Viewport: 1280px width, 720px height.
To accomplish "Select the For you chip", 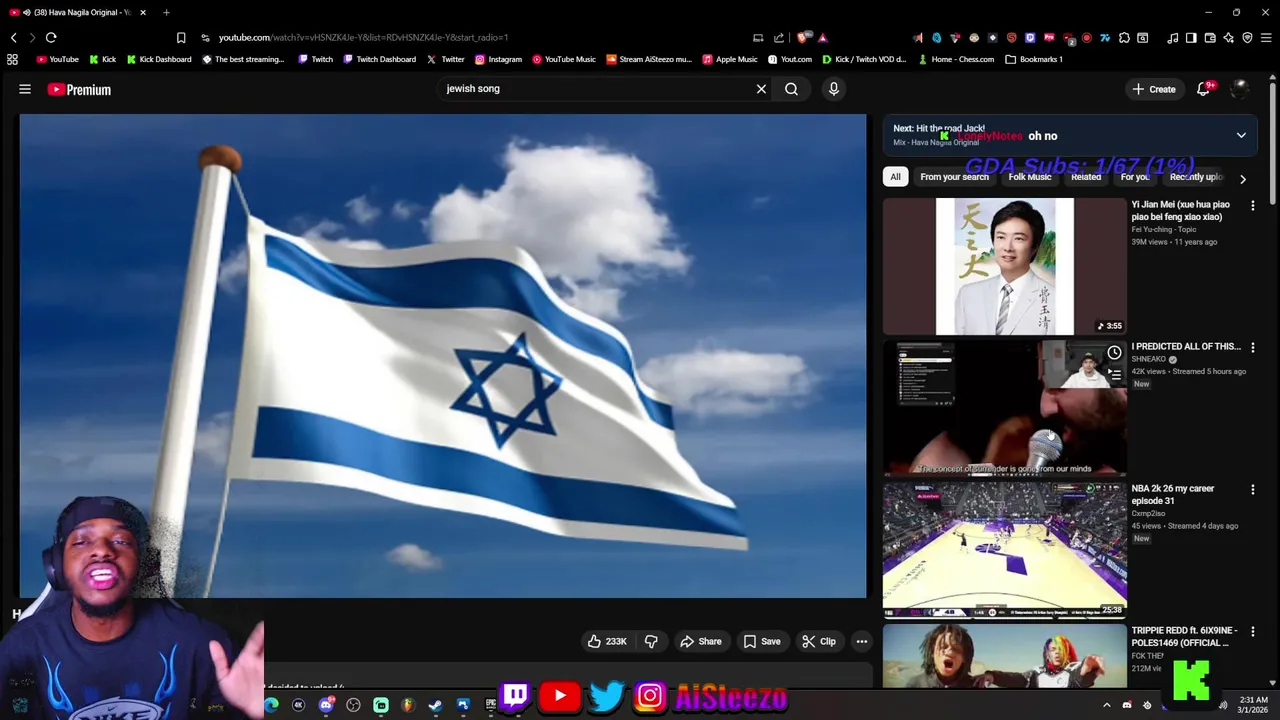I will [1135, 177].
